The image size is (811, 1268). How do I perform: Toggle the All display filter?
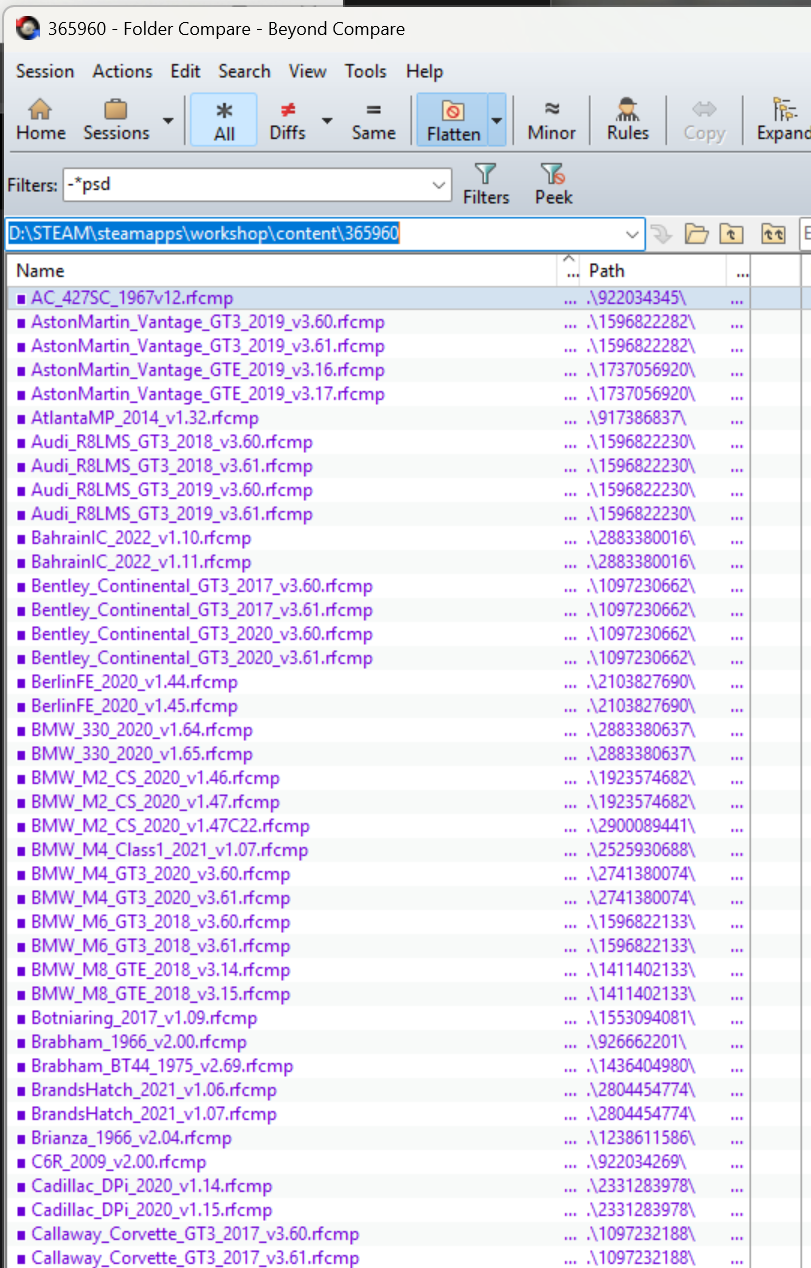pos(224,120)
